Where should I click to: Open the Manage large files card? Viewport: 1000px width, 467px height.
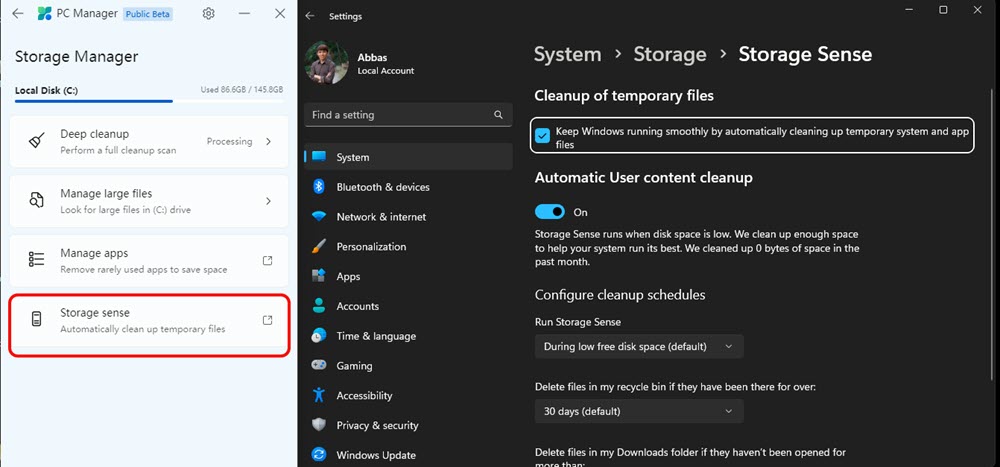tap(149, 201)
